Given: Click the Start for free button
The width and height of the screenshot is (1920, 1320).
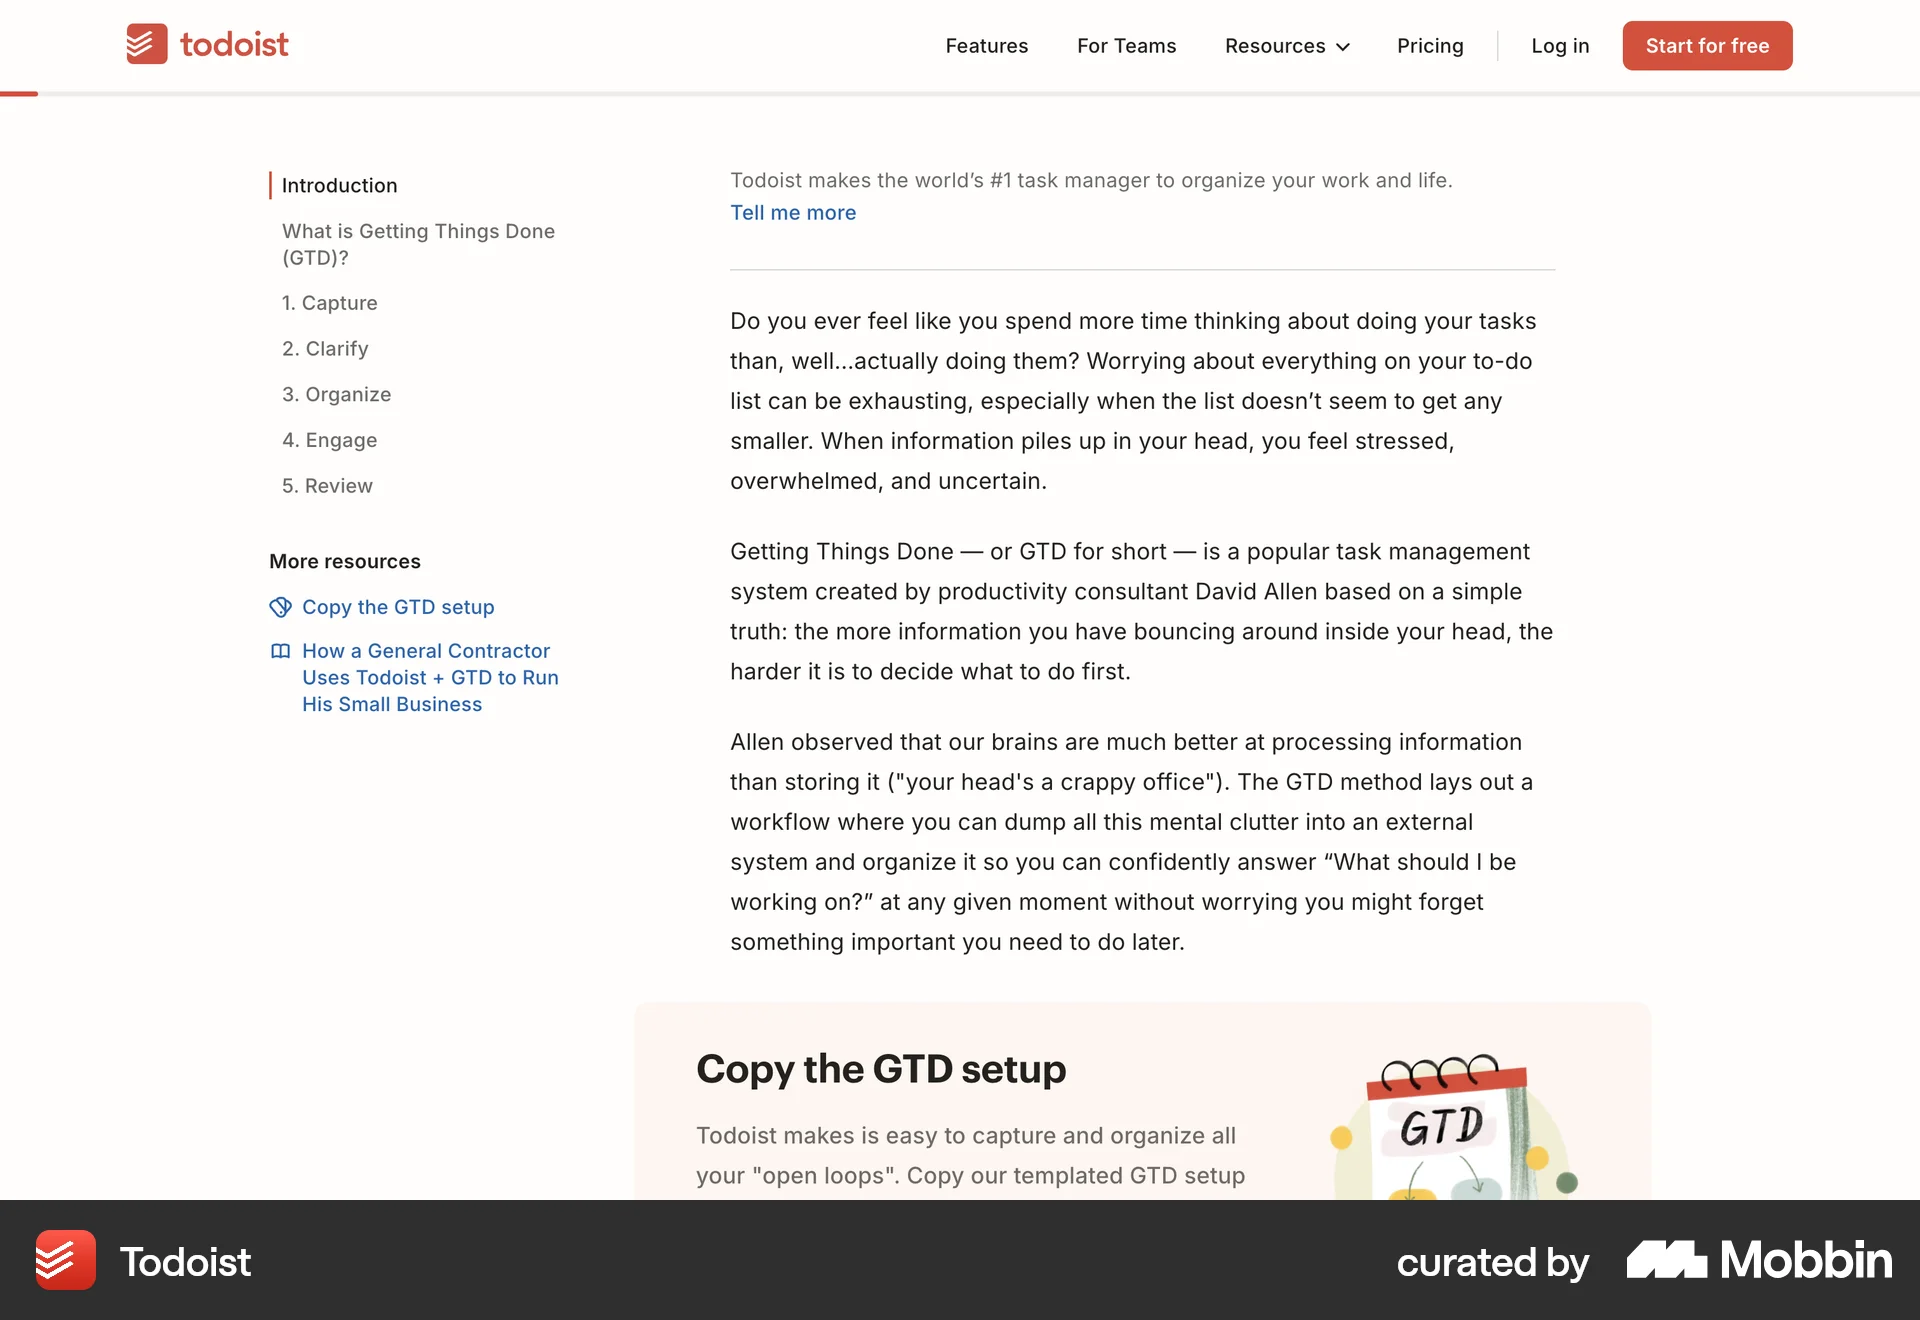Looking at the screenshot, I should coord(1707,45).
